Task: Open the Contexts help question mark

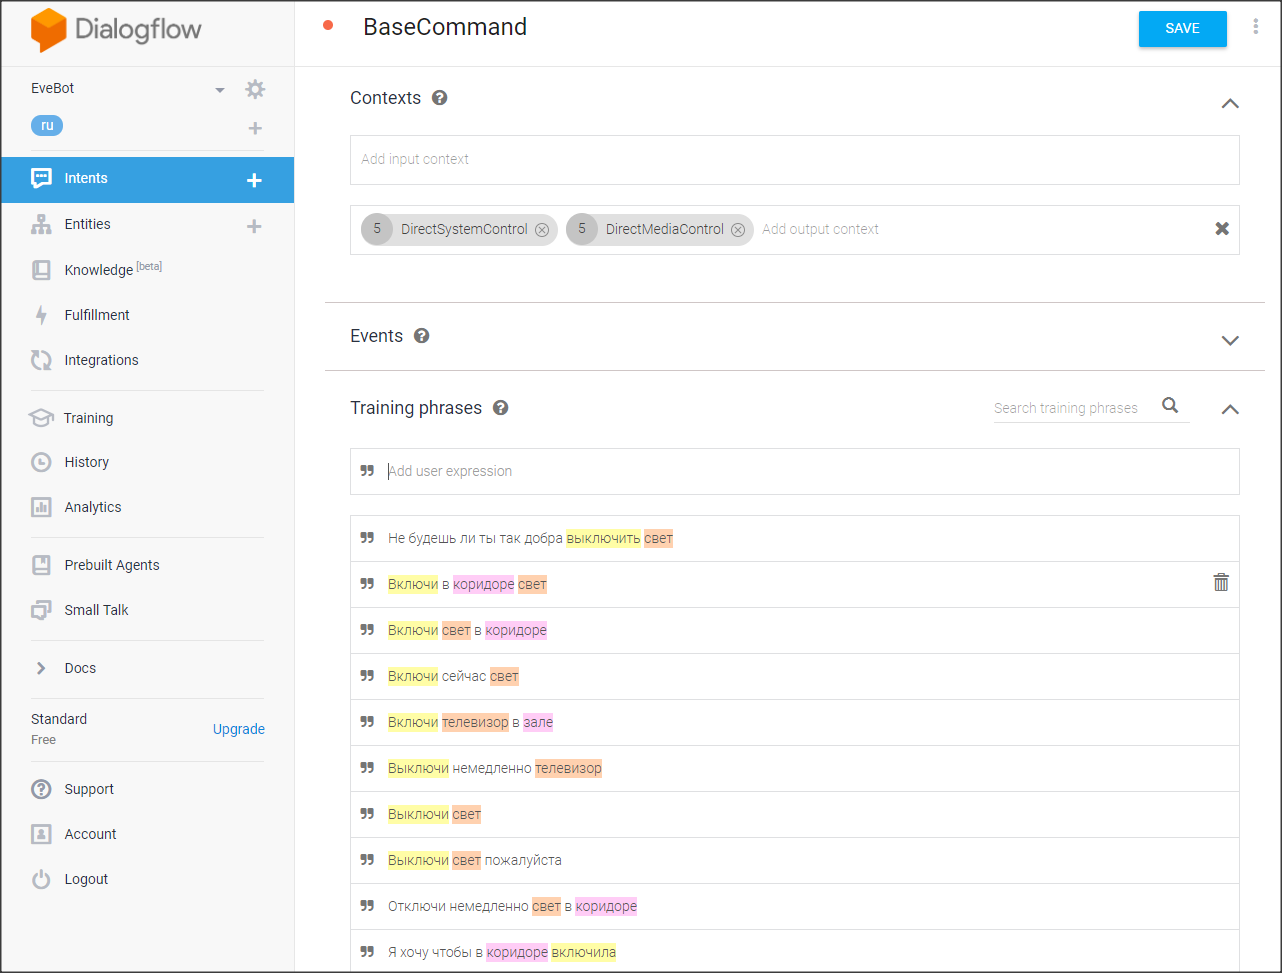Action: click(439, 98)
